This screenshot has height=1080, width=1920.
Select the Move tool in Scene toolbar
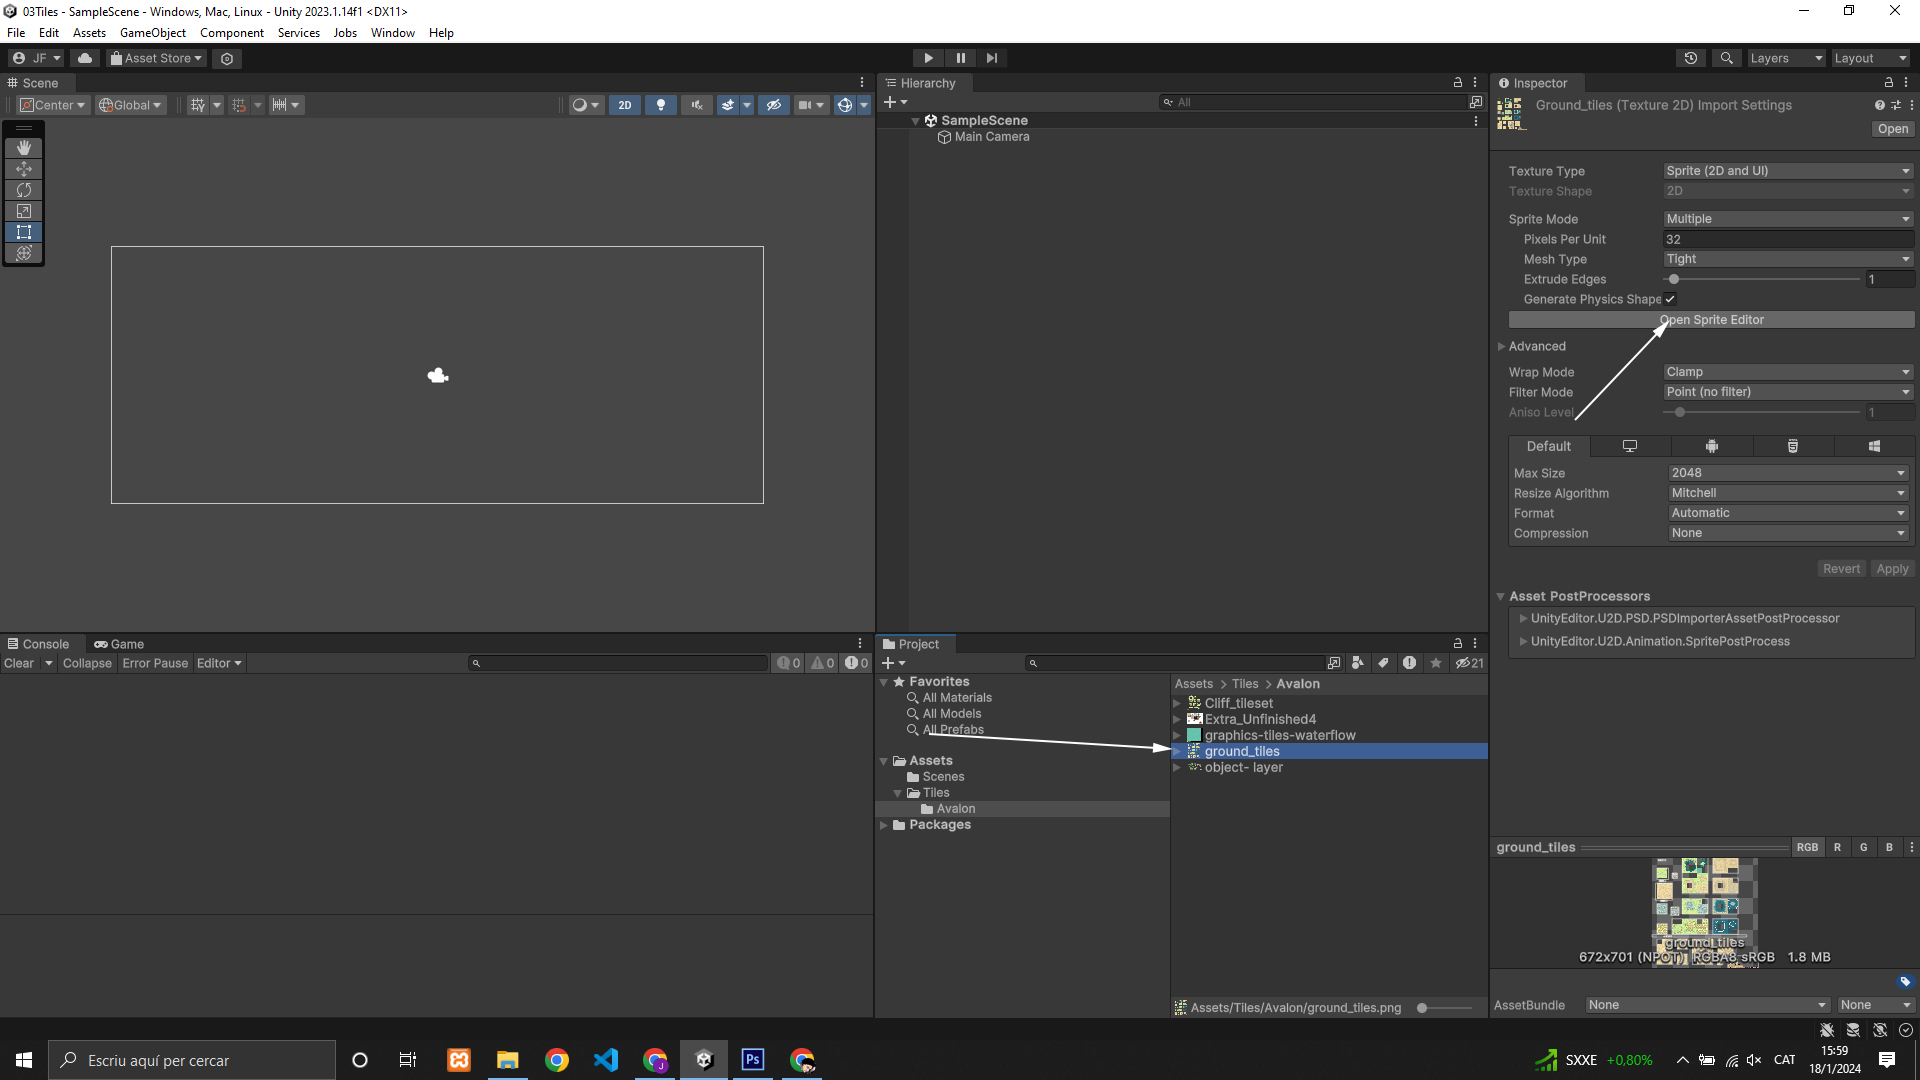click(x=24, y=169)
